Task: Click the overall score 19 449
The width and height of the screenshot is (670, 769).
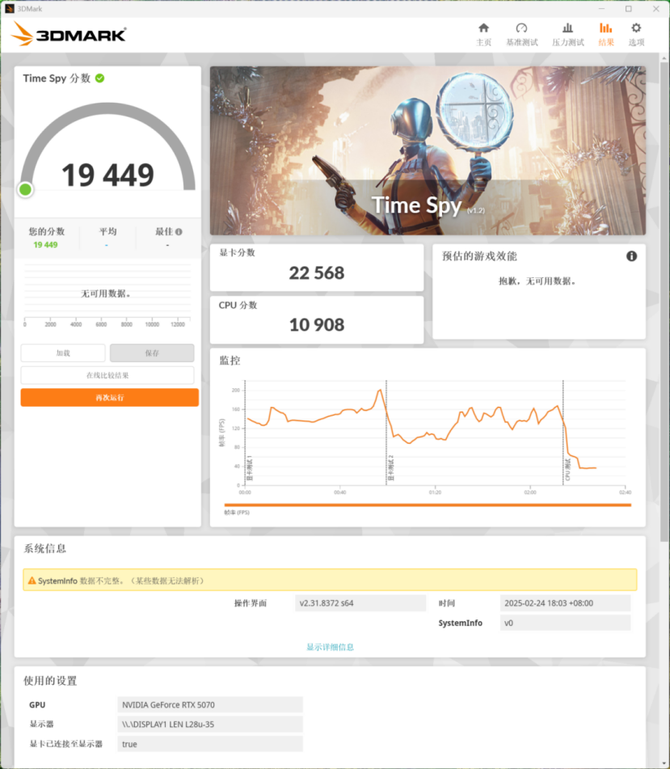Action: point(108,175)
